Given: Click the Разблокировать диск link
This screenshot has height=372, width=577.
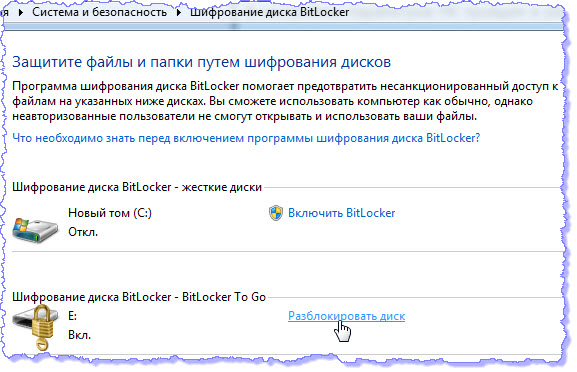Looking at the screenshot, I should click(x=346, y=316).
